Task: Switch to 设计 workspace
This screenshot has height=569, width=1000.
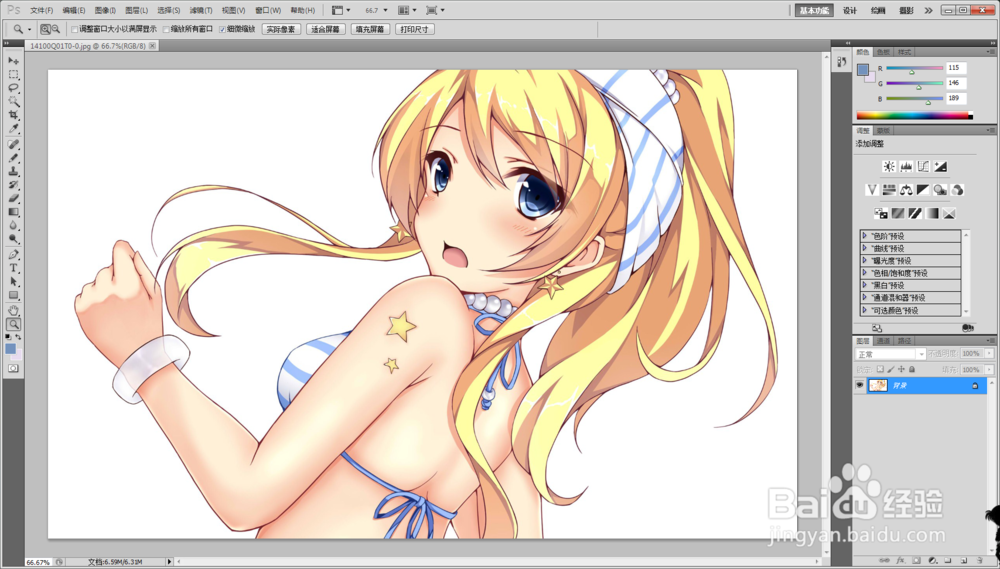Action: pyautogui.click(x=850, y=10)
